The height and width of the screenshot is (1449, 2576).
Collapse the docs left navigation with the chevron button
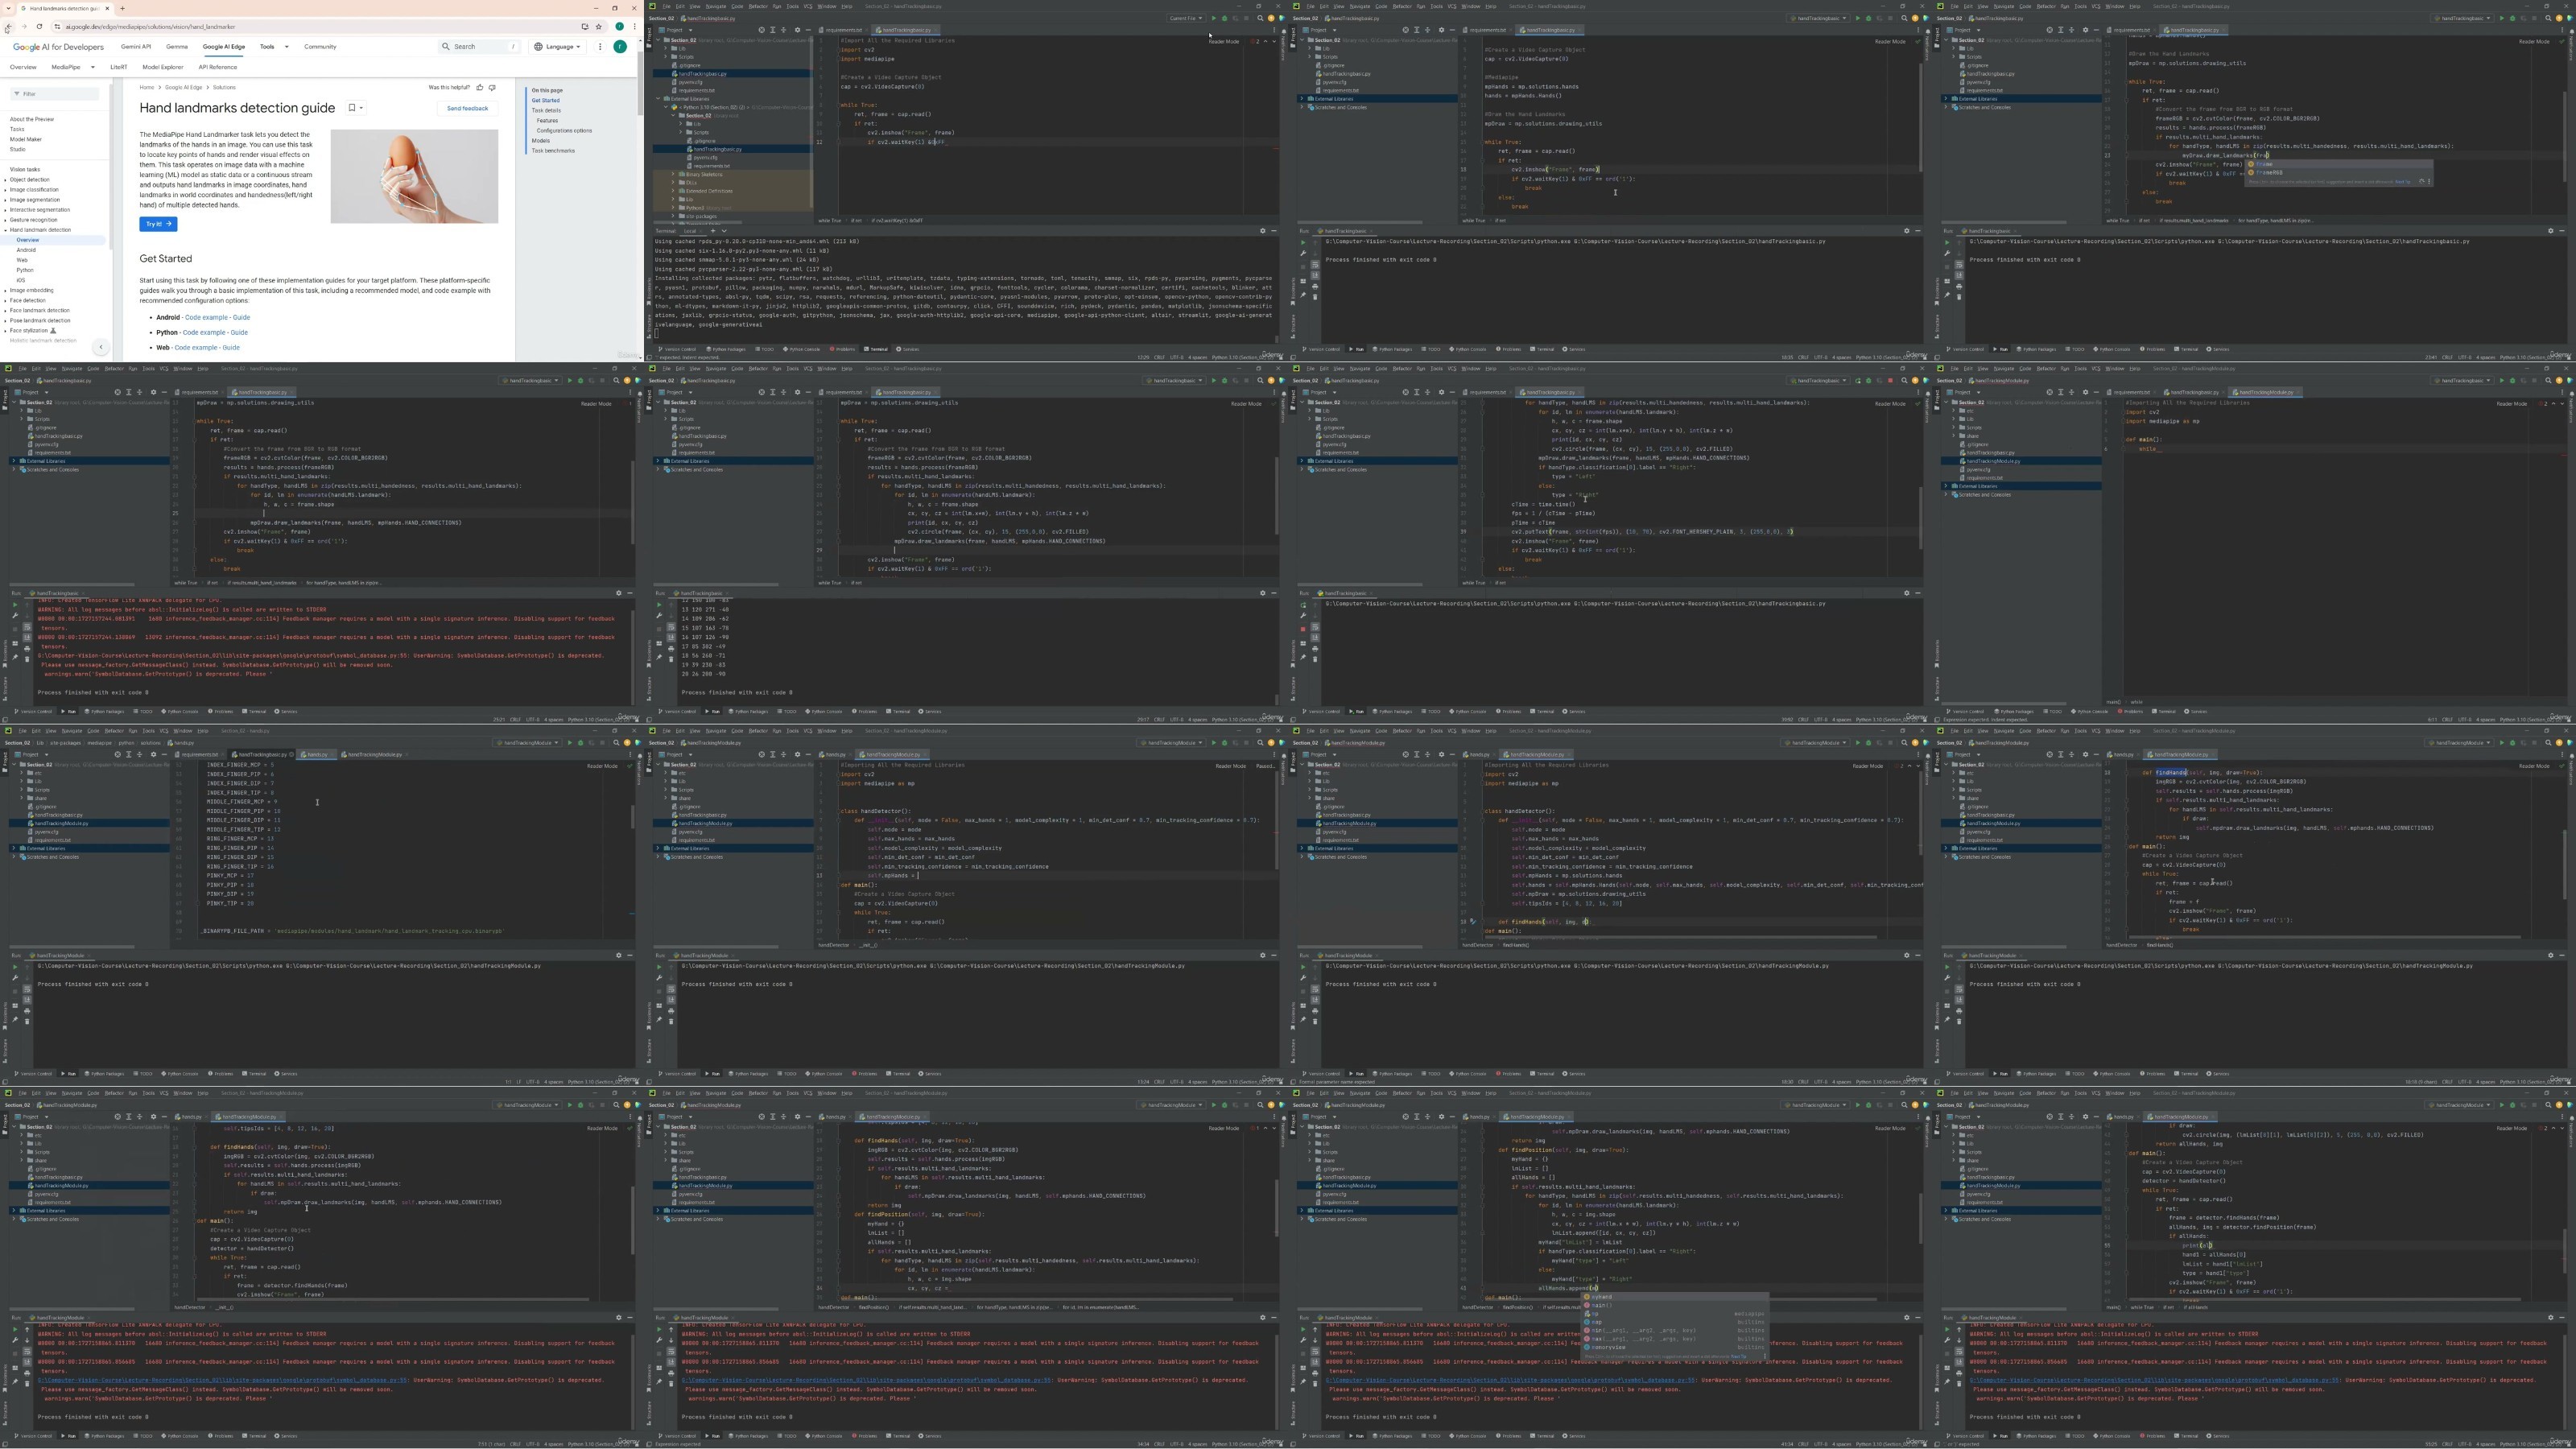click(x=101, y=347)
